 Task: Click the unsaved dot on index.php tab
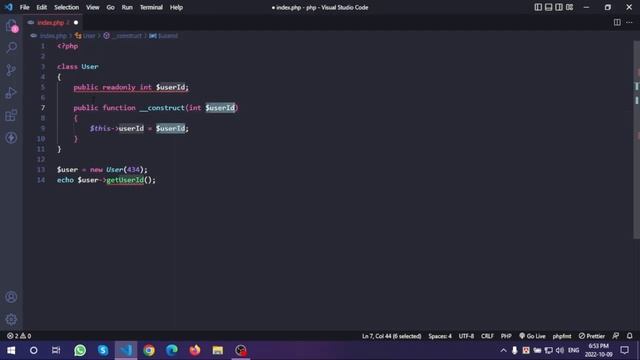click(x=76, y=22)
